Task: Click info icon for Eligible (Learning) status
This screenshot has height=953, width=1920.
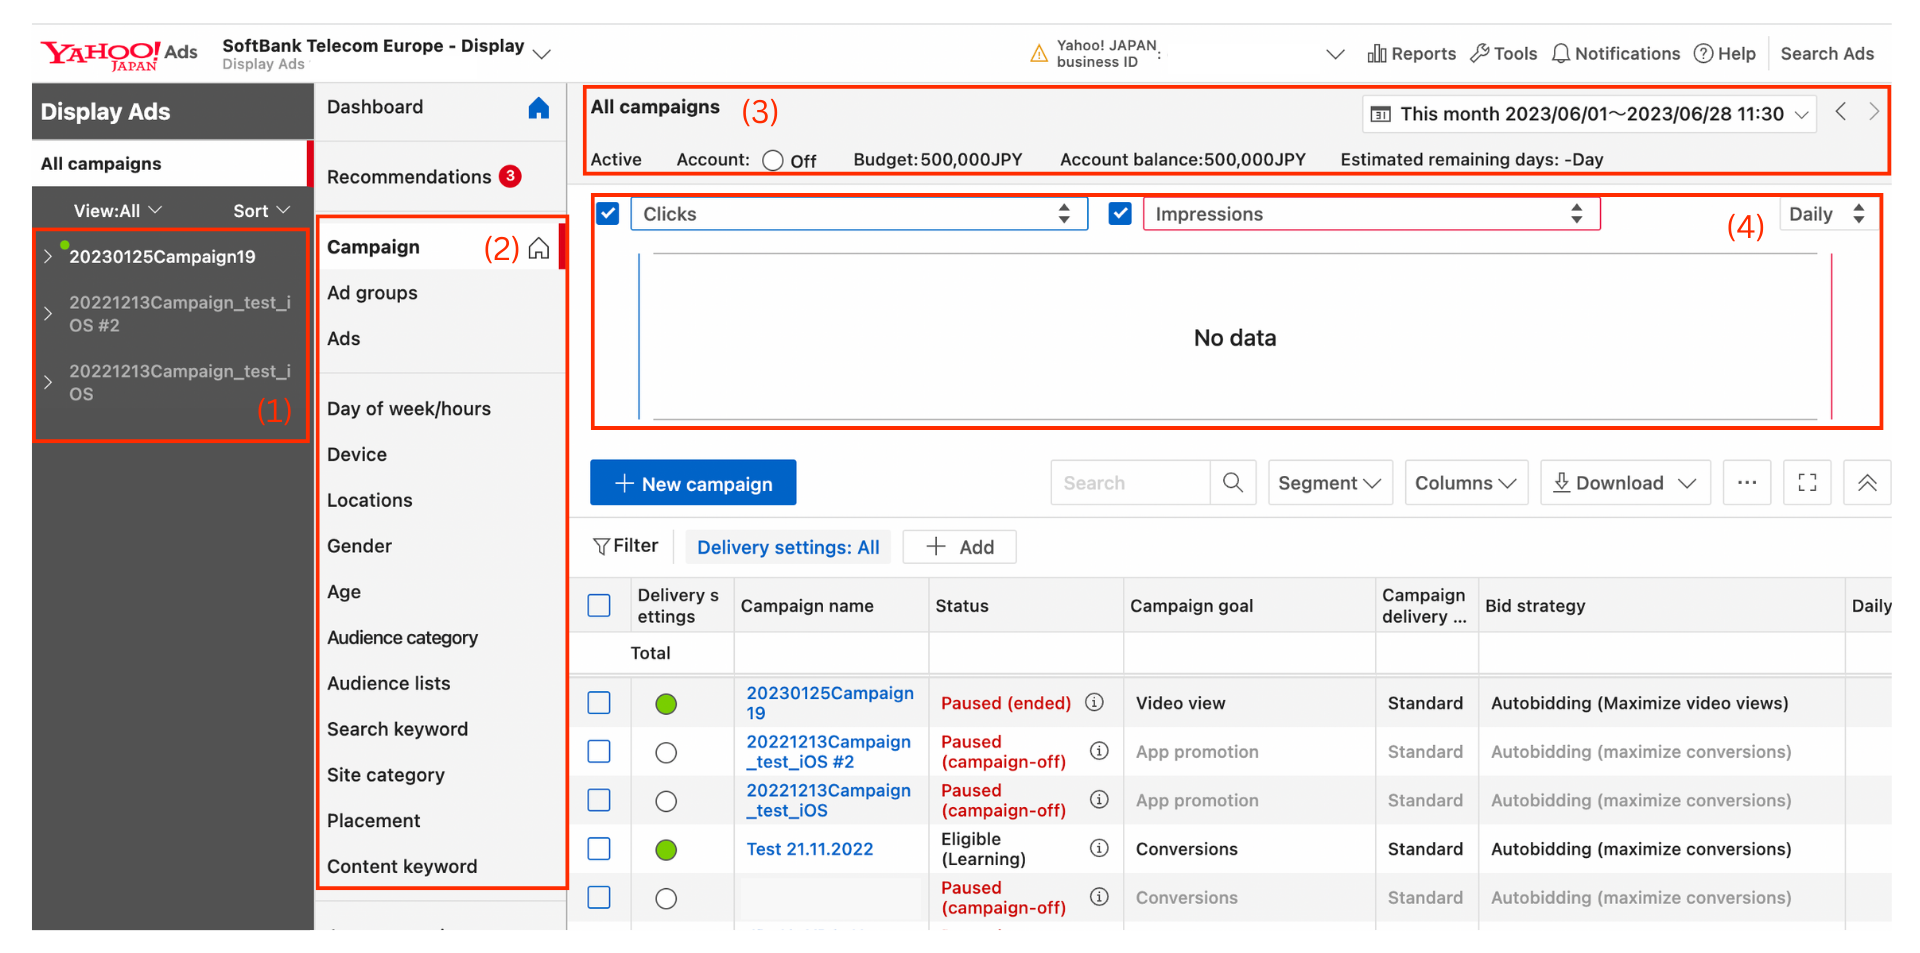Action: pos(1099,848)
